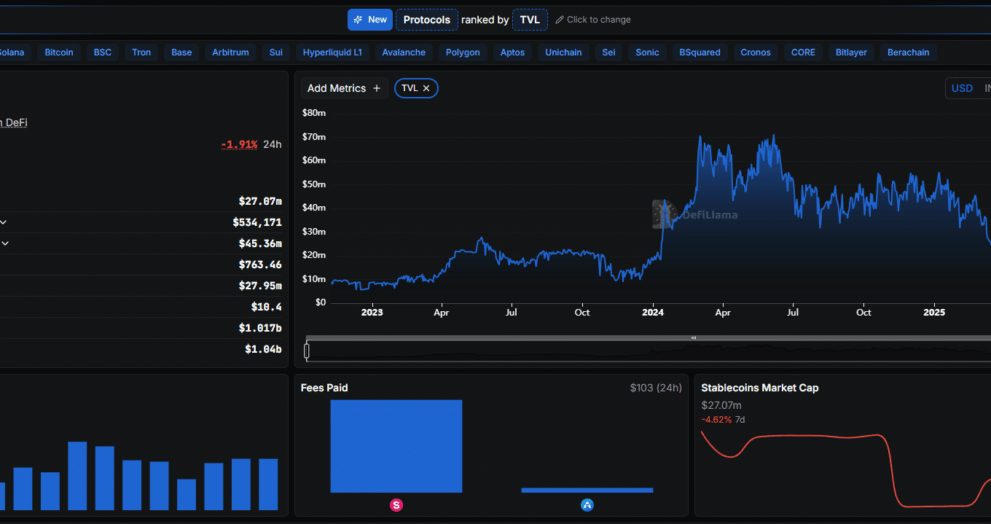
Task: Switch to the CORE chain
Action: (803, 52)
